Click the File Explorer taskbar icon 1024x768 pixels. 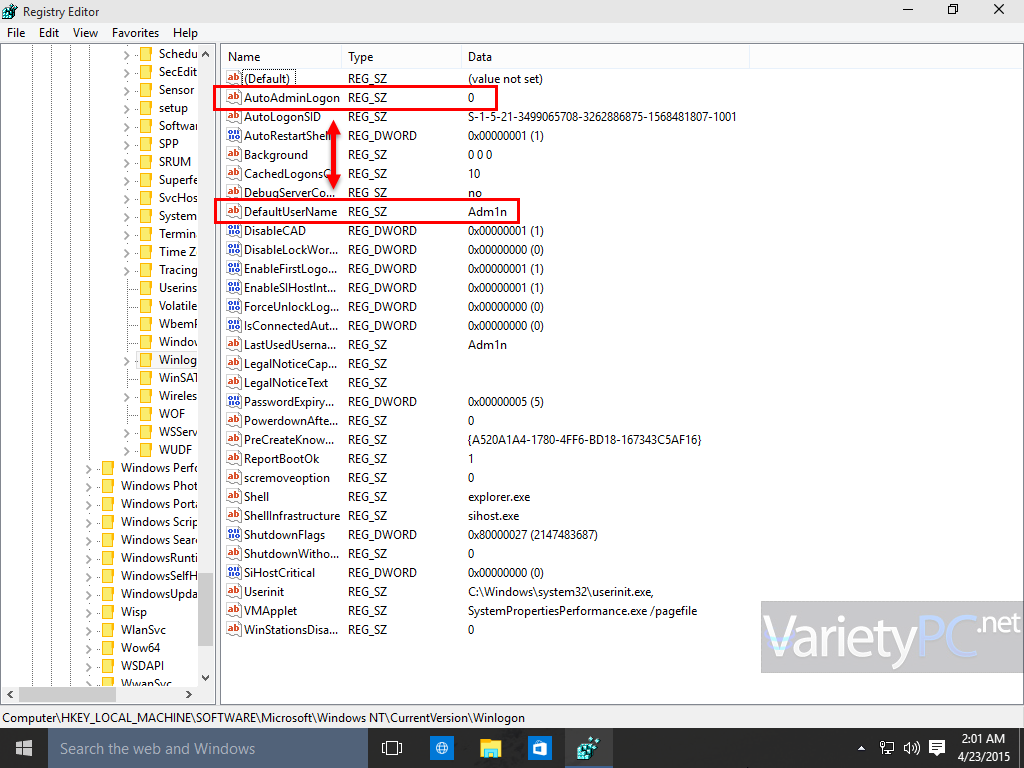tap(490, 748)
